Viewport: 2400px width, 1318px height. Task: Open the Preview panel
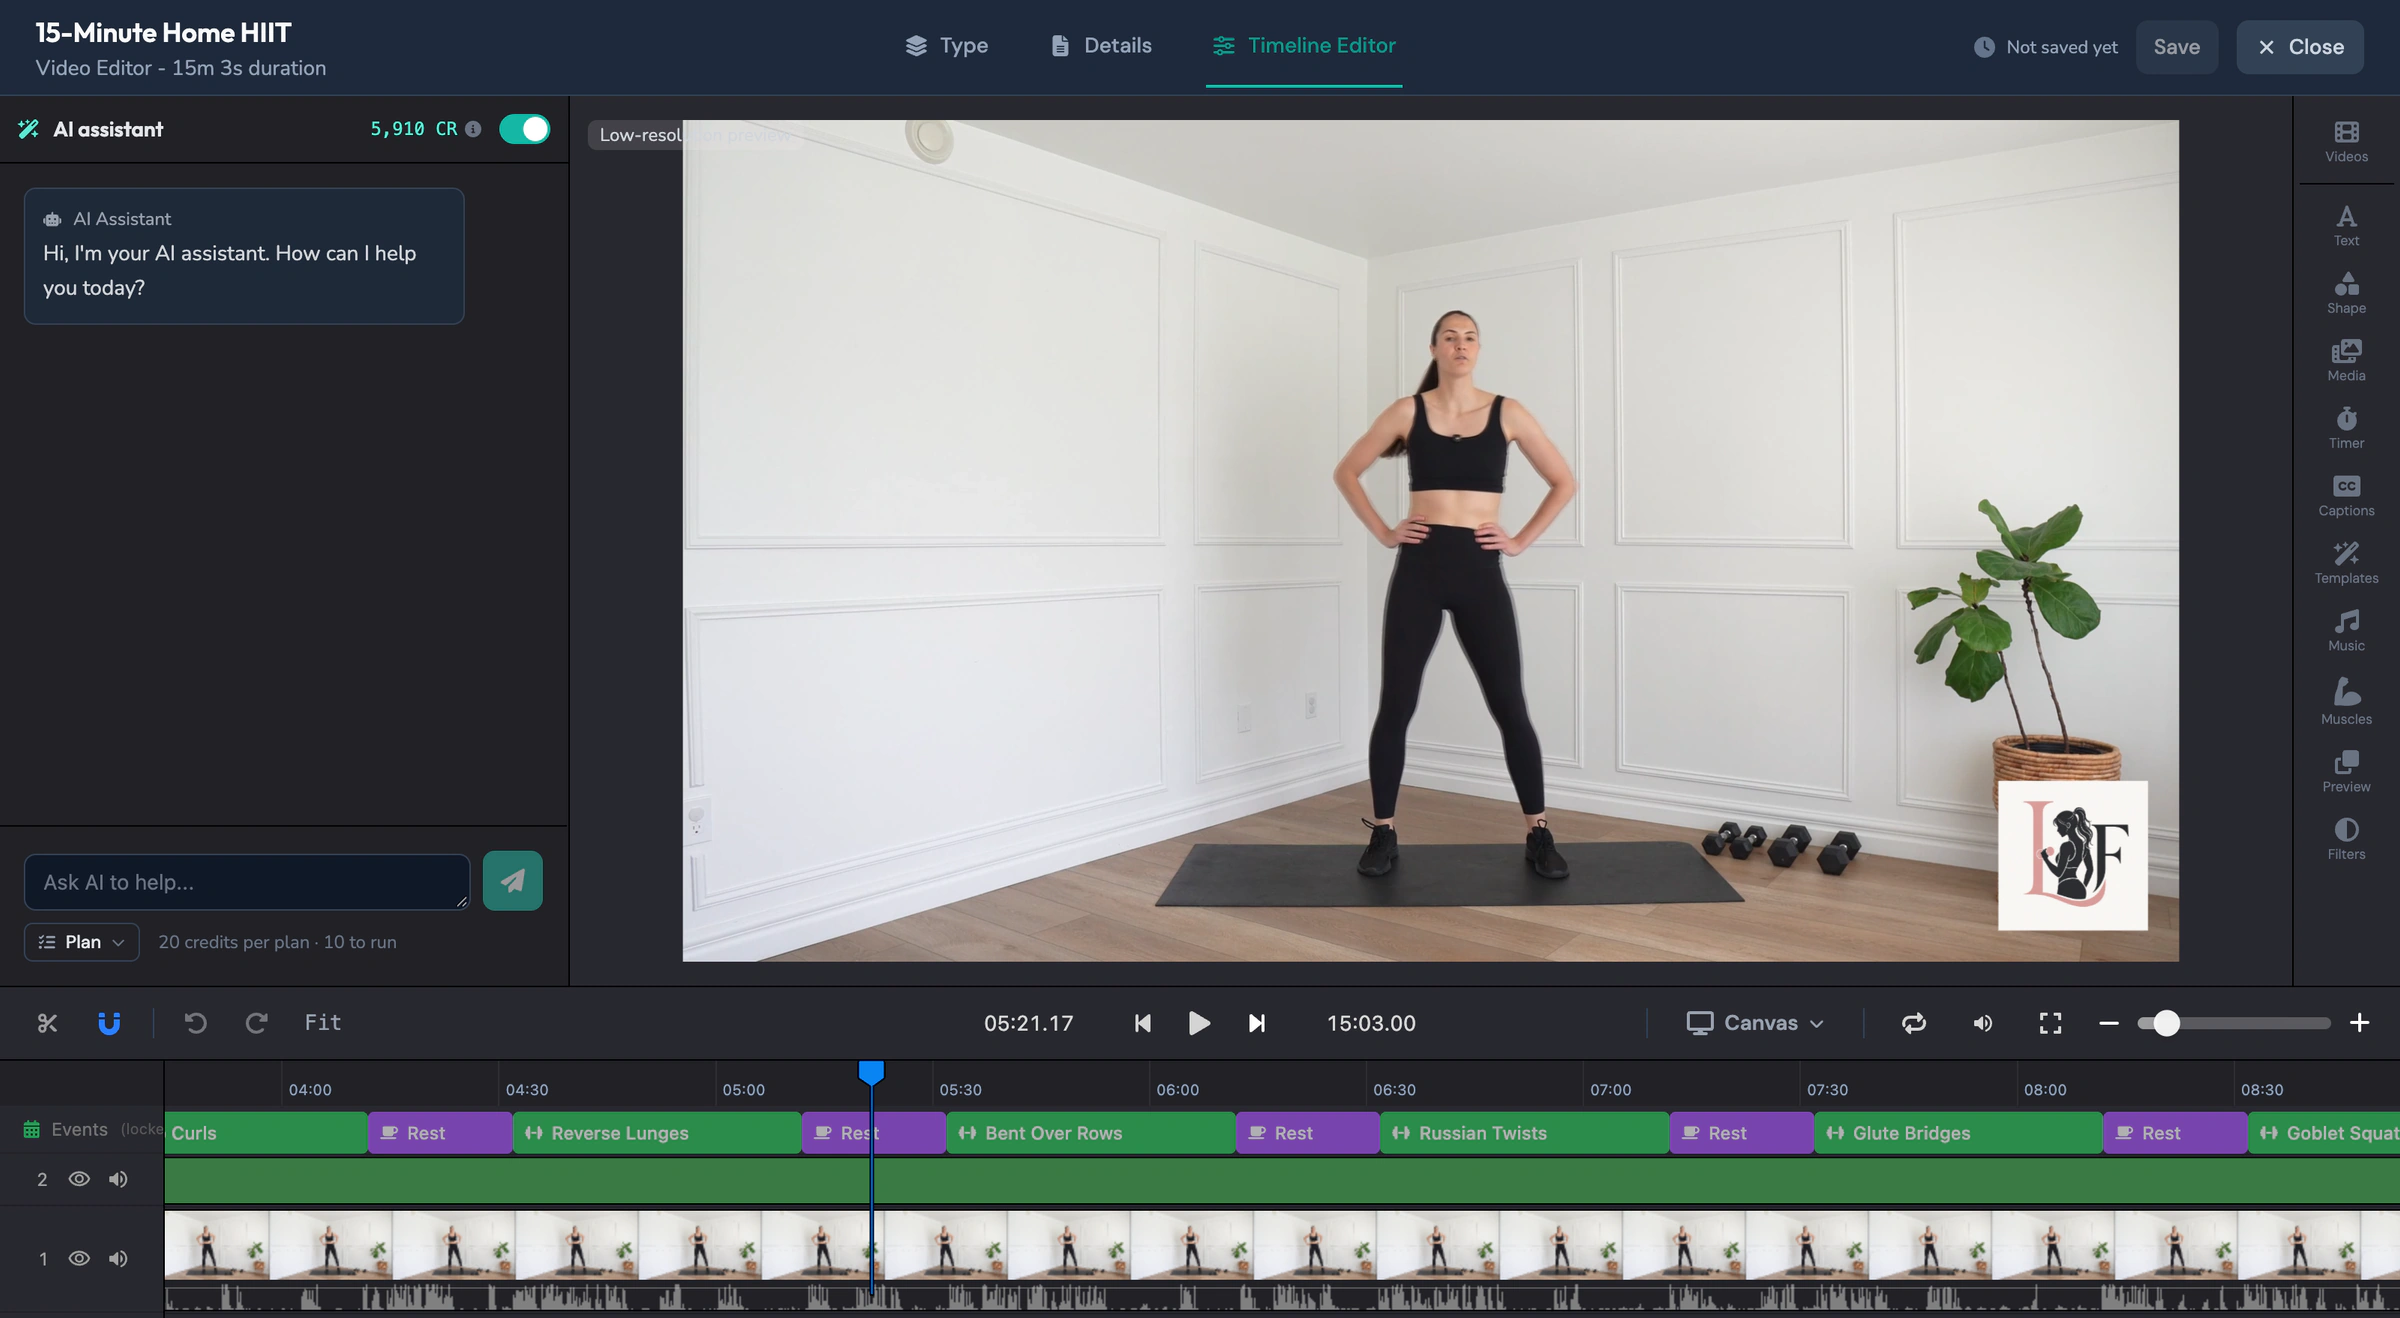(x=2346, y=772)
